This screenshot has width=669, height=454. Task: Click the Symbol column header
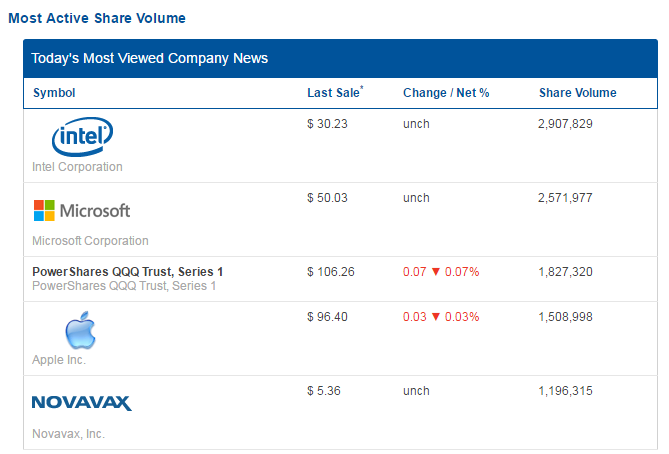54,93
